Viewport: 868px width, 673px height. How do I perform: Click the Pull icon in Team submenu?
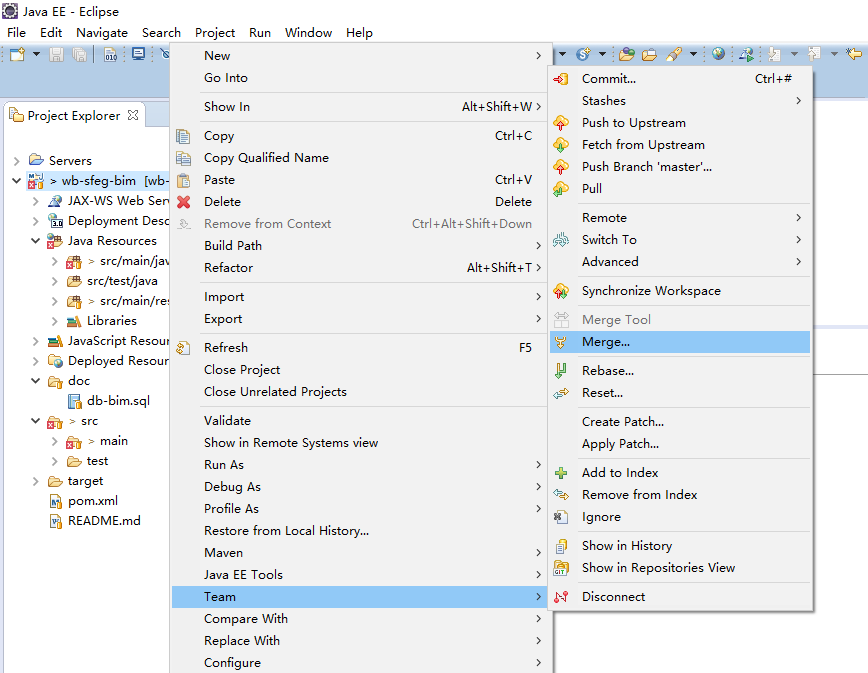click(x=561, y=189)
